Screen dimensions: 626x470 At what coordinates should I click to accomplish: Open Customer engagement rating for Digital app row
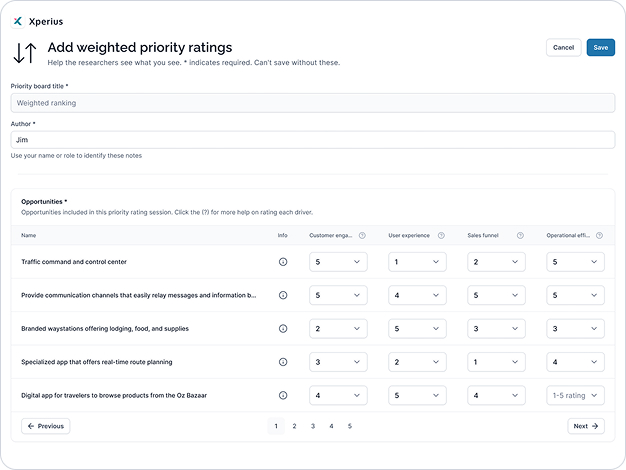click(x=338, y=395)
